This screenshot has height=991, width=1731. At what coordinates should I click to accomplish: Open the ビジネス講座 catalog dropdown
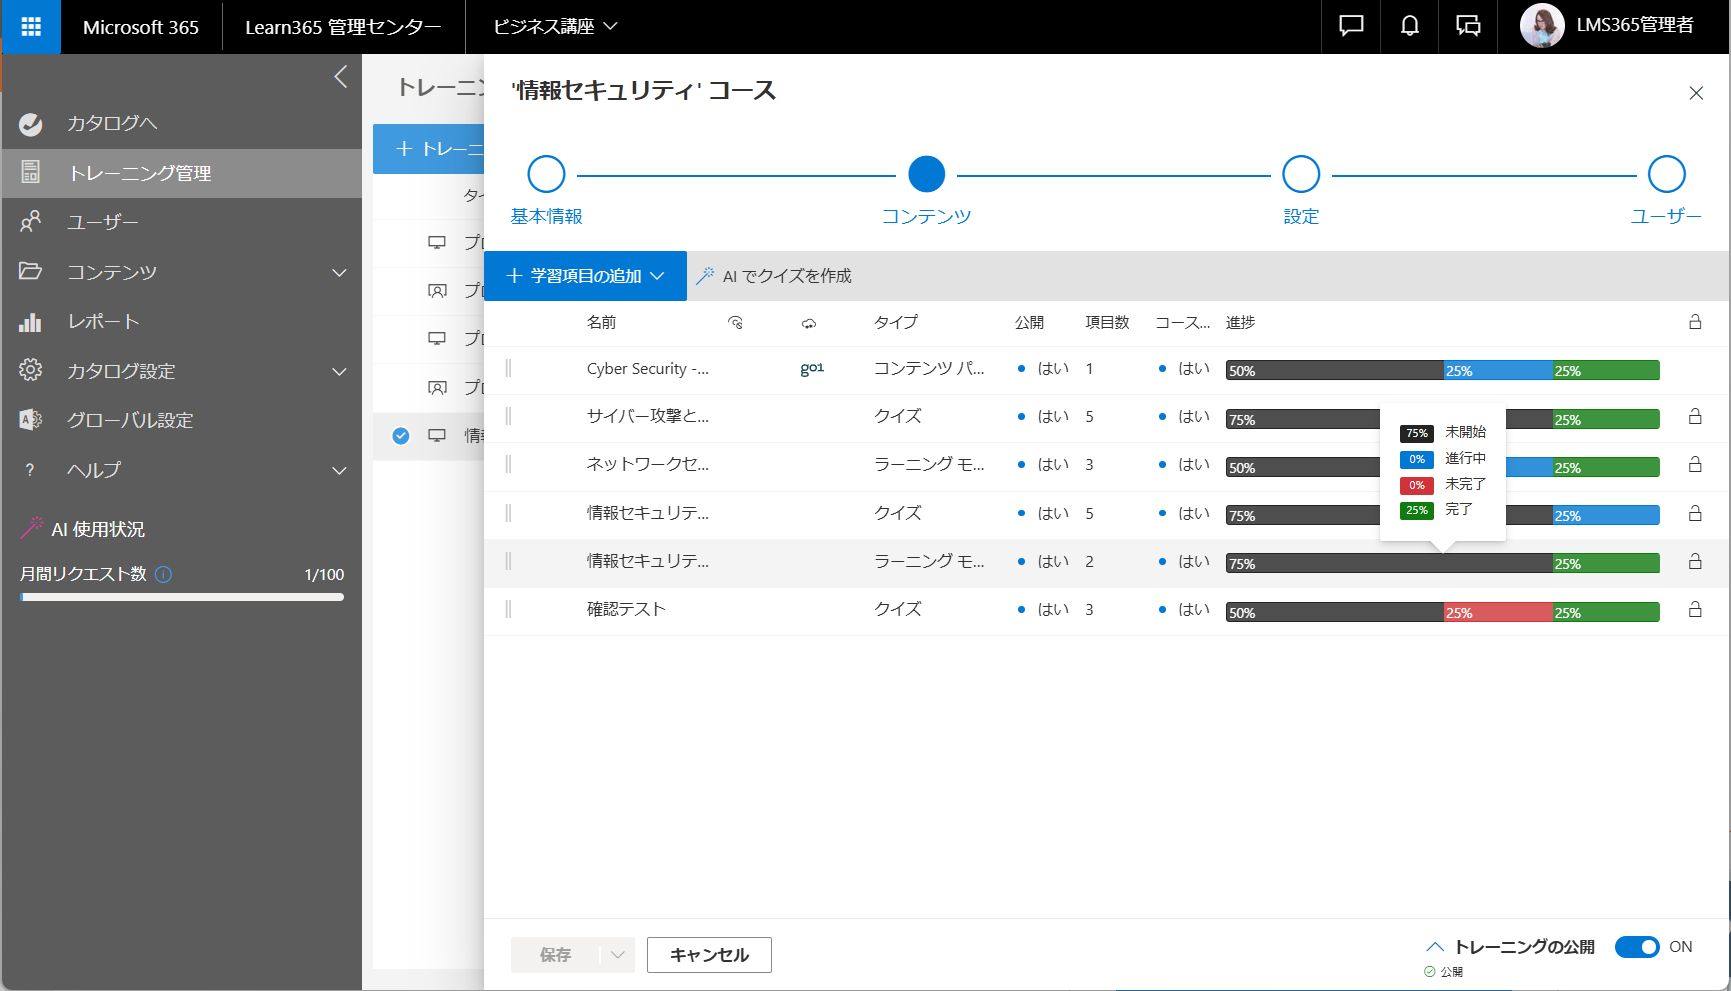(x=555, y=27)
